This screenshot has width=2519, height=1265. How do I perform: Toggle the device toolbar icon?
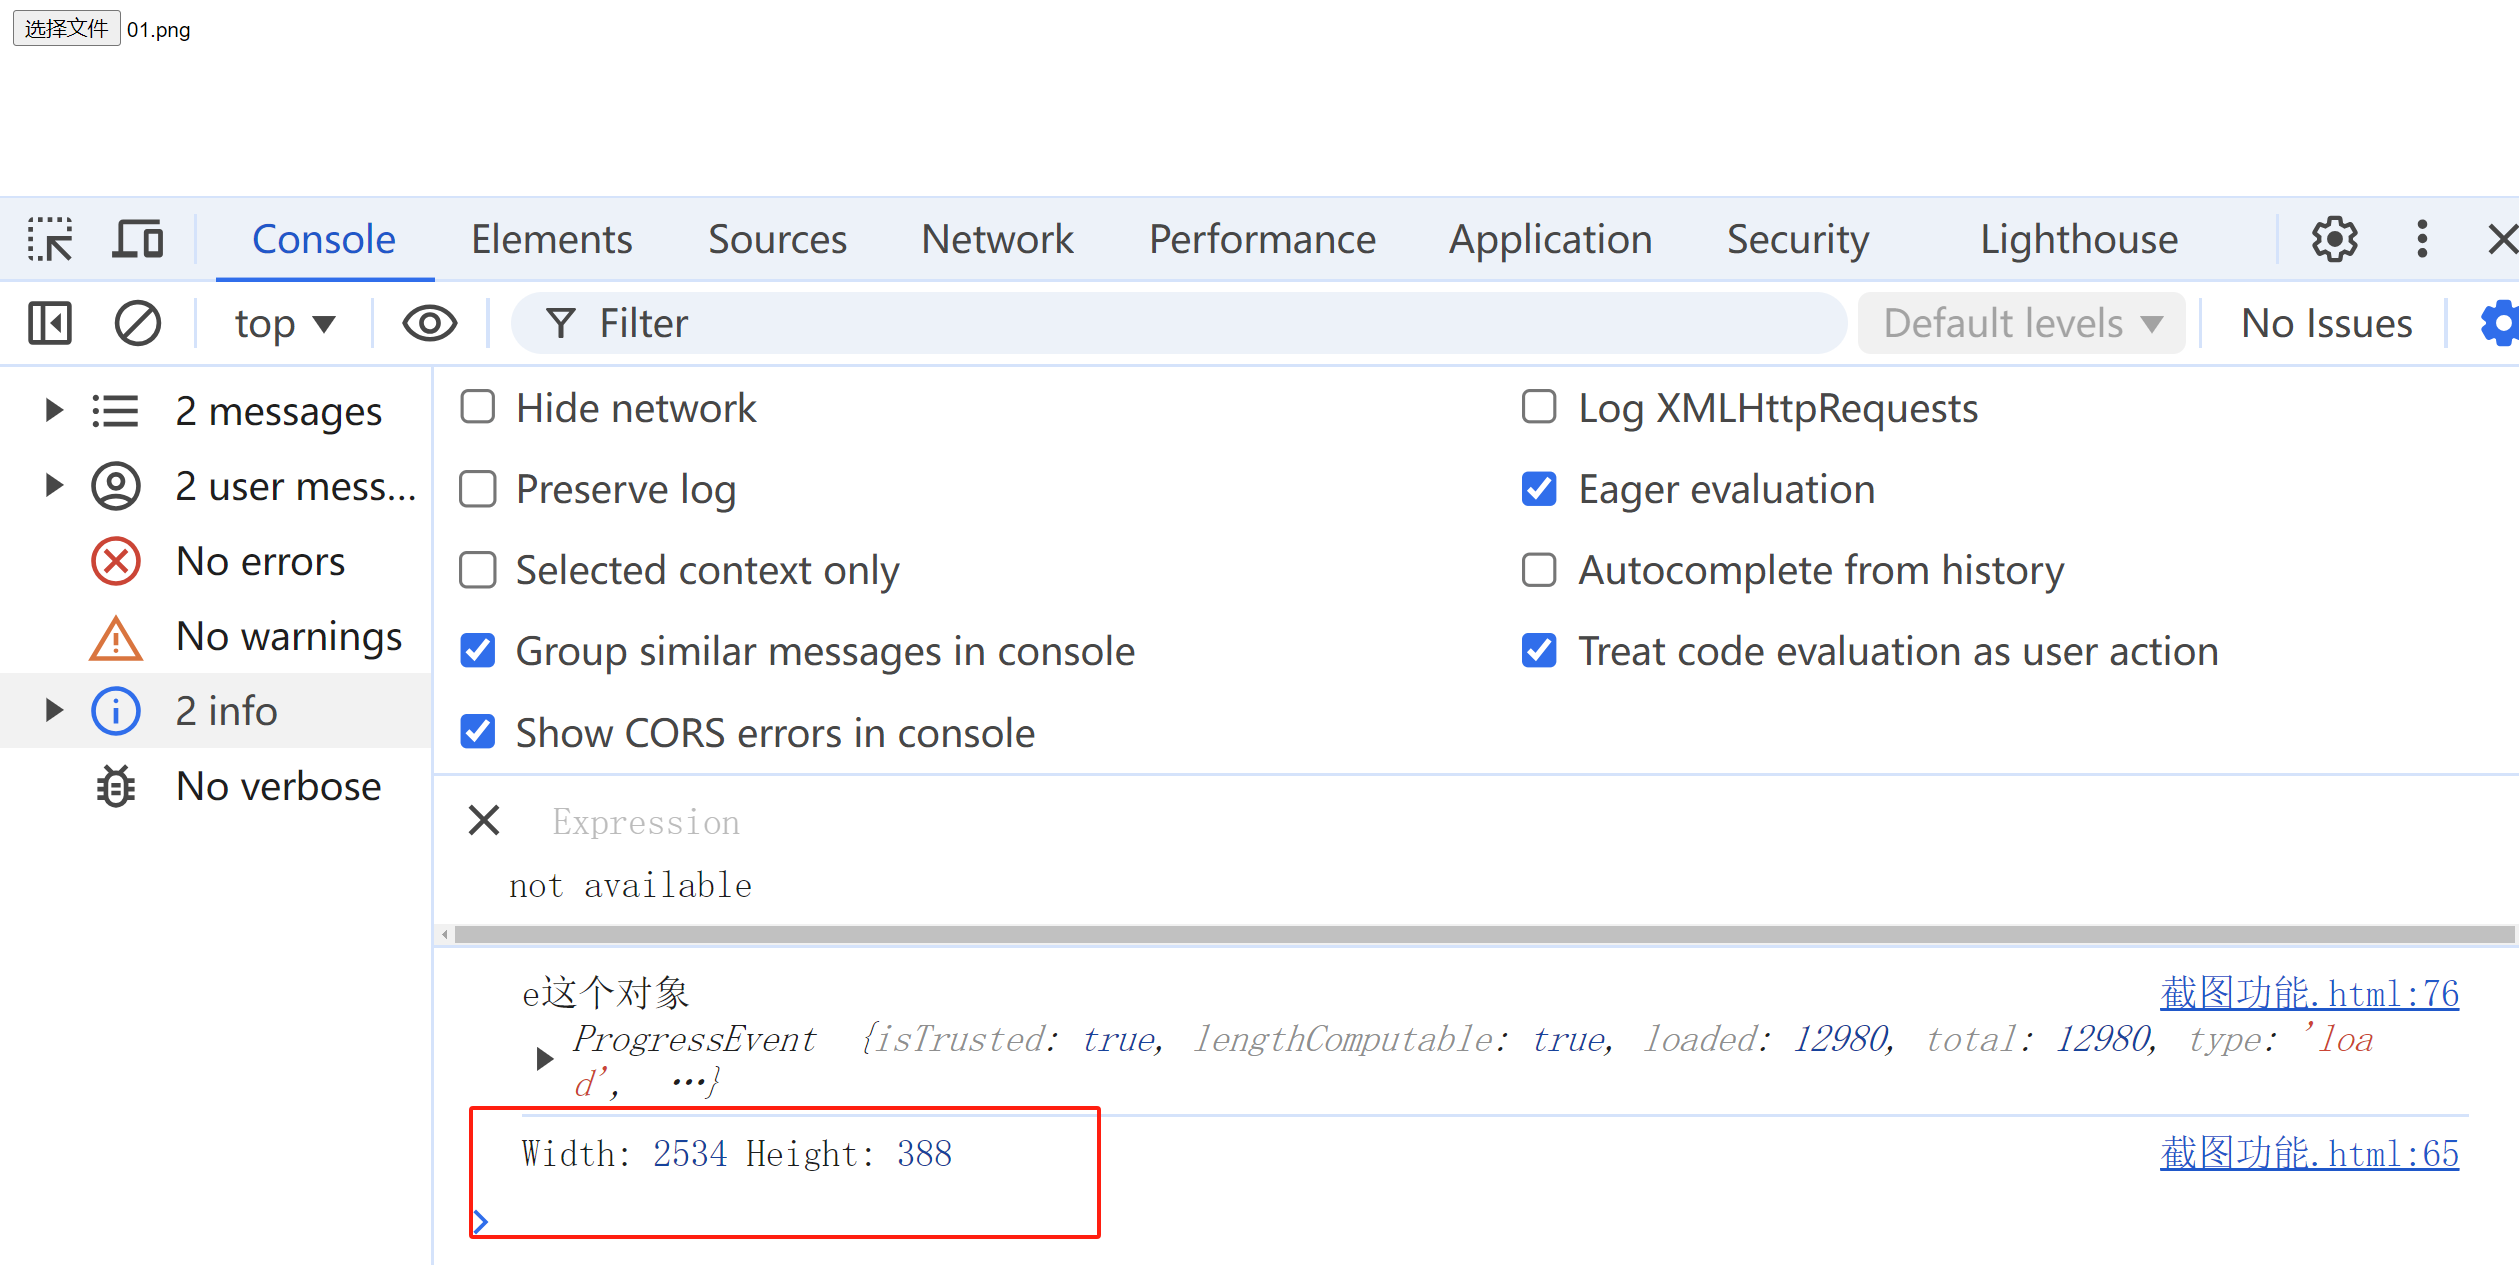coord(137,240)
